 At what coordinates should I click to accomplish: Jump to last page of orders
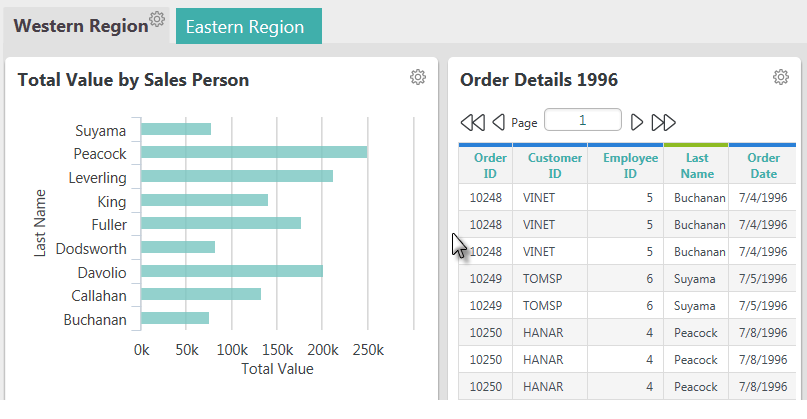pos(663,123)
